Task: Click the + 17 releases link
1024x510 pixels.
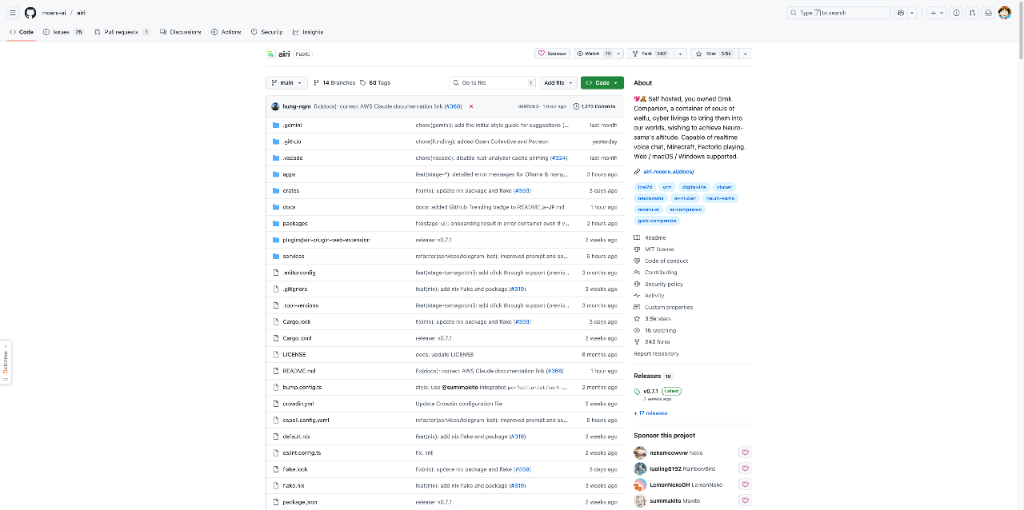Action: point(650,413)
